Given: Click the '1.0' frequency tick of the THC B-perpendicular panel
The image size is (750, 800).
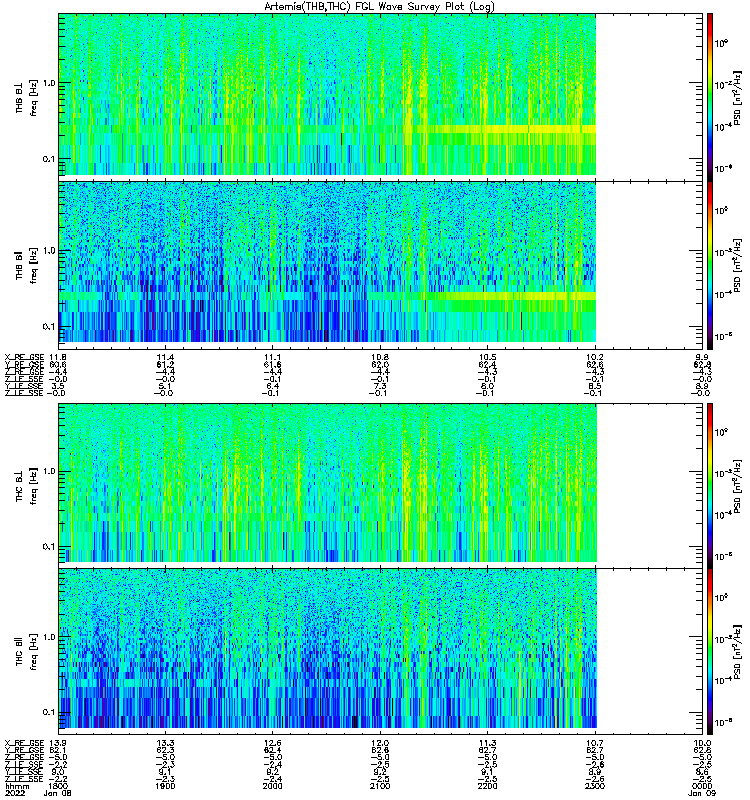Looking at the screenshot, I should coord(49,471).
